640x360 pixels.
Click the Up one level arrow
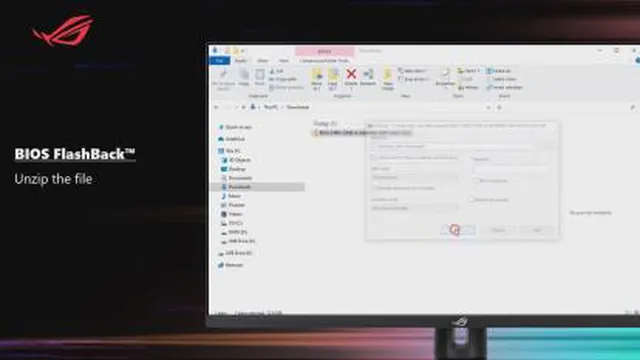(x=244, y=107)
